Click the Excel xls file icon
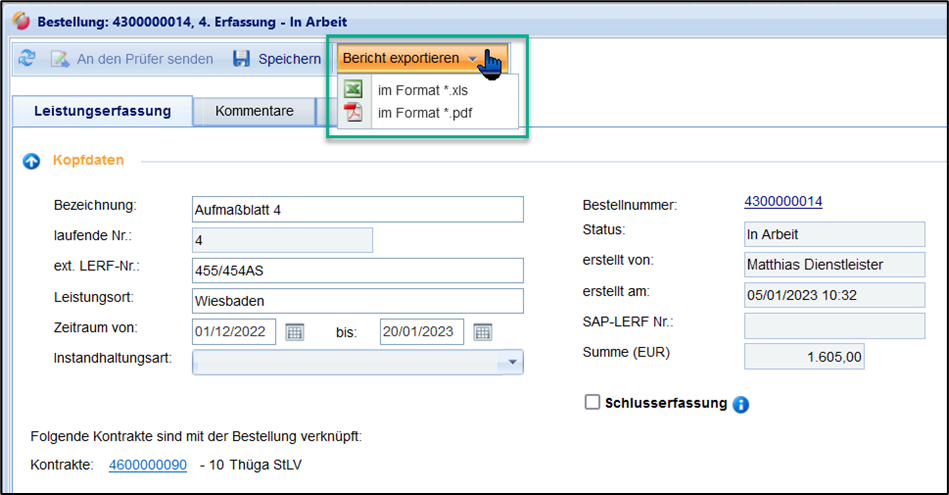The width and height of the screenshot is (949, 495). coord(353,90)
